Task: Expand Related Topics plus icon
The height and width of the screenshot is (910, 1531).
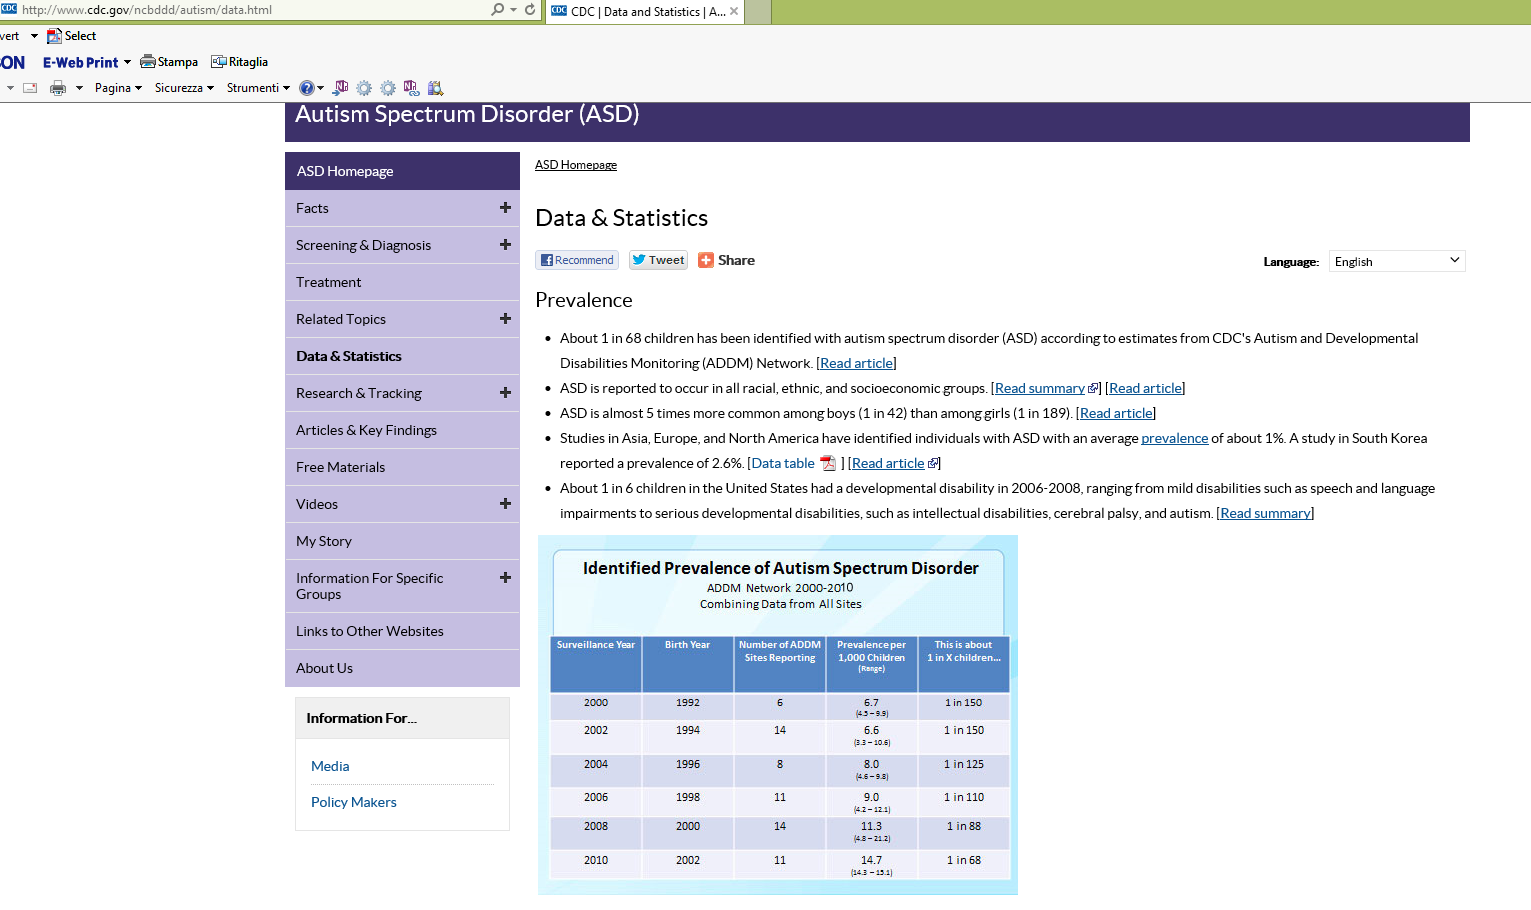Action: click(505, 319)
